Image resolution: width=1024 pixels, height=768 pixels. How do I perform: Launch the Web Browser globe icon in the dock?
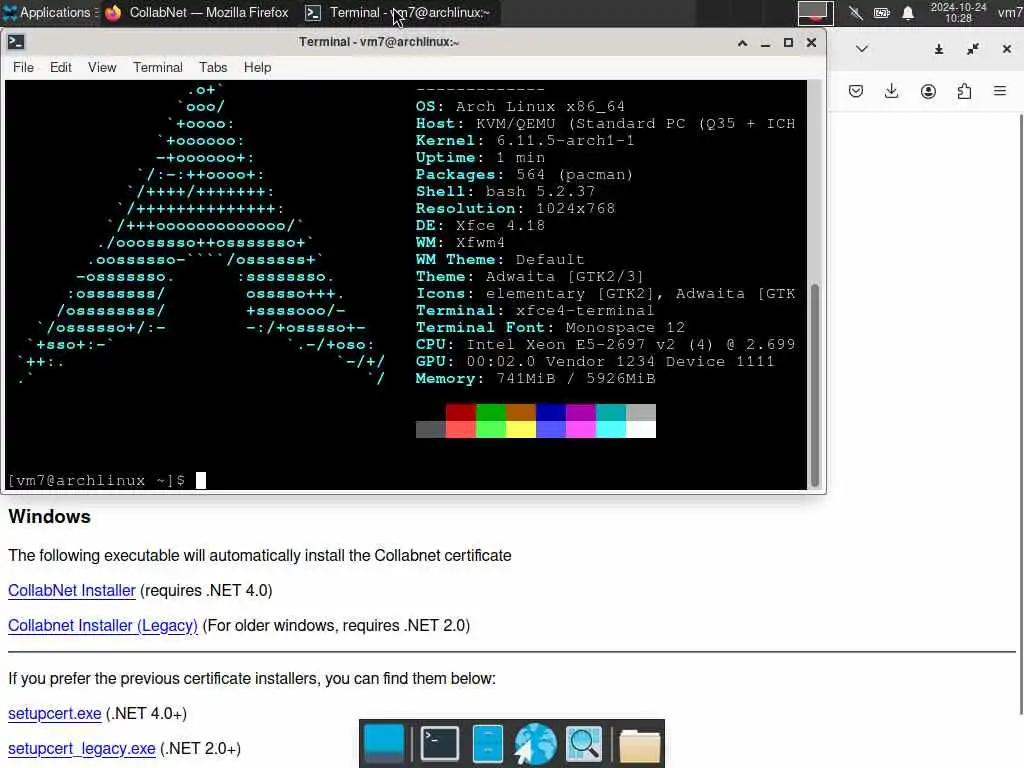click(x=535, y=743)
